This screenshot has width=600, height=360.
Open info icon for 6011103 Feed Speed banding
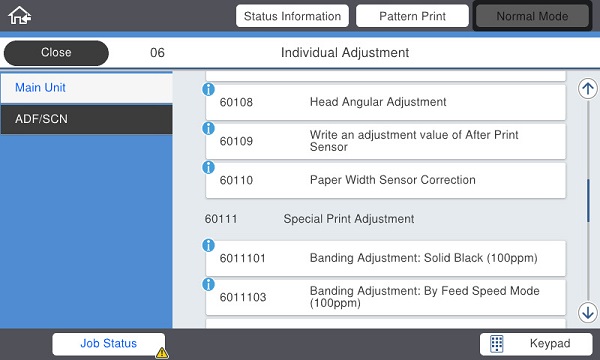pos(208,284)
